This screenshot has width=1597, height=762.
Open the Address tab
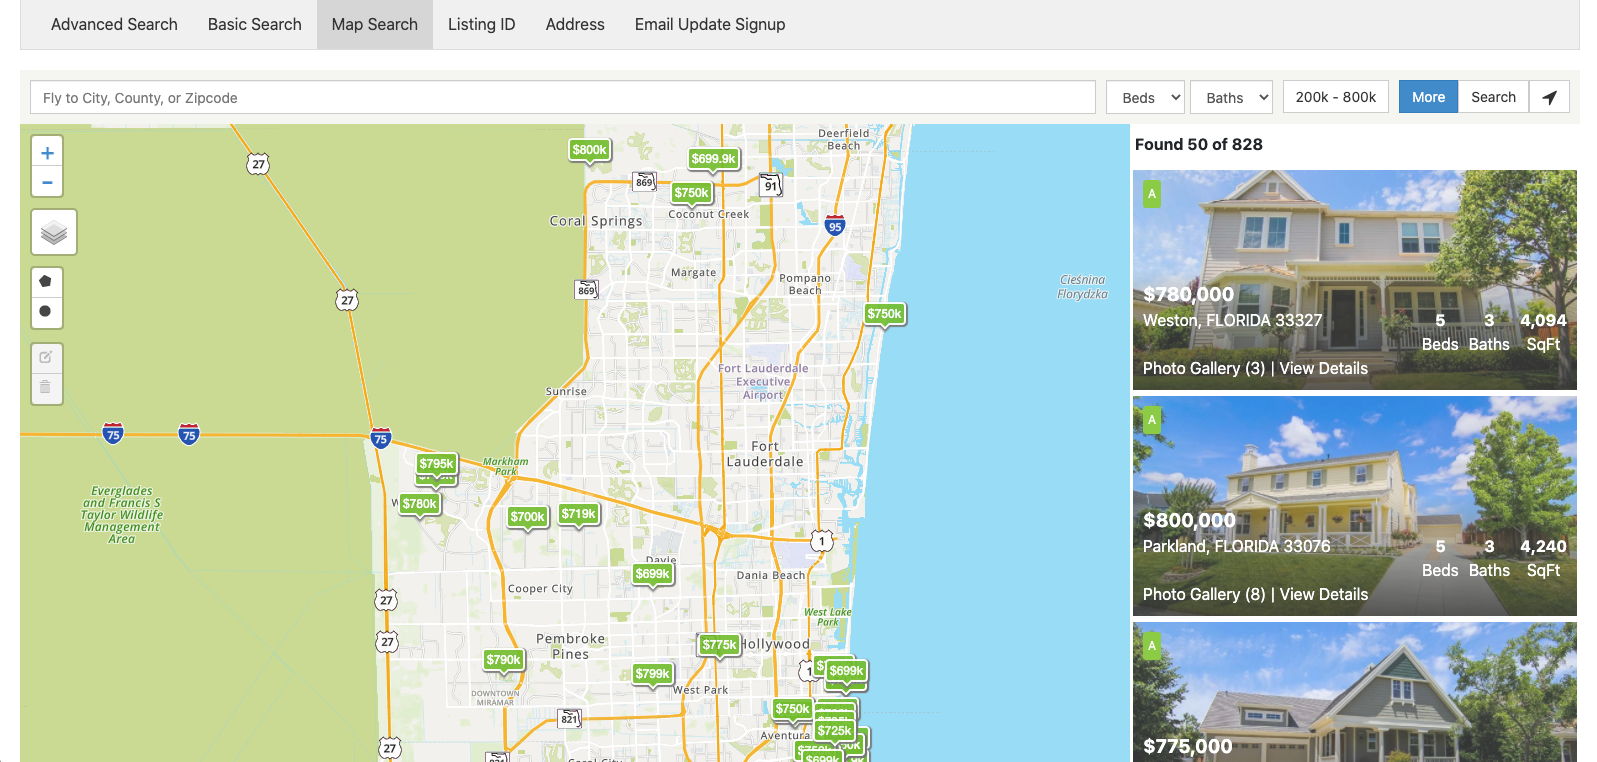click(x=575, y=24)
